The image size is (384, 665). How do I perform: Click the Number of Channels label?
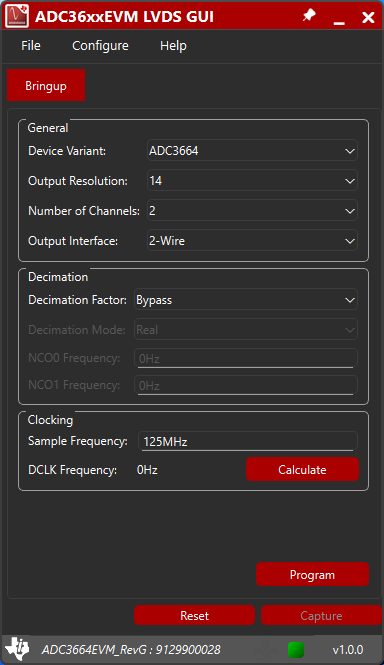point(84,211)
